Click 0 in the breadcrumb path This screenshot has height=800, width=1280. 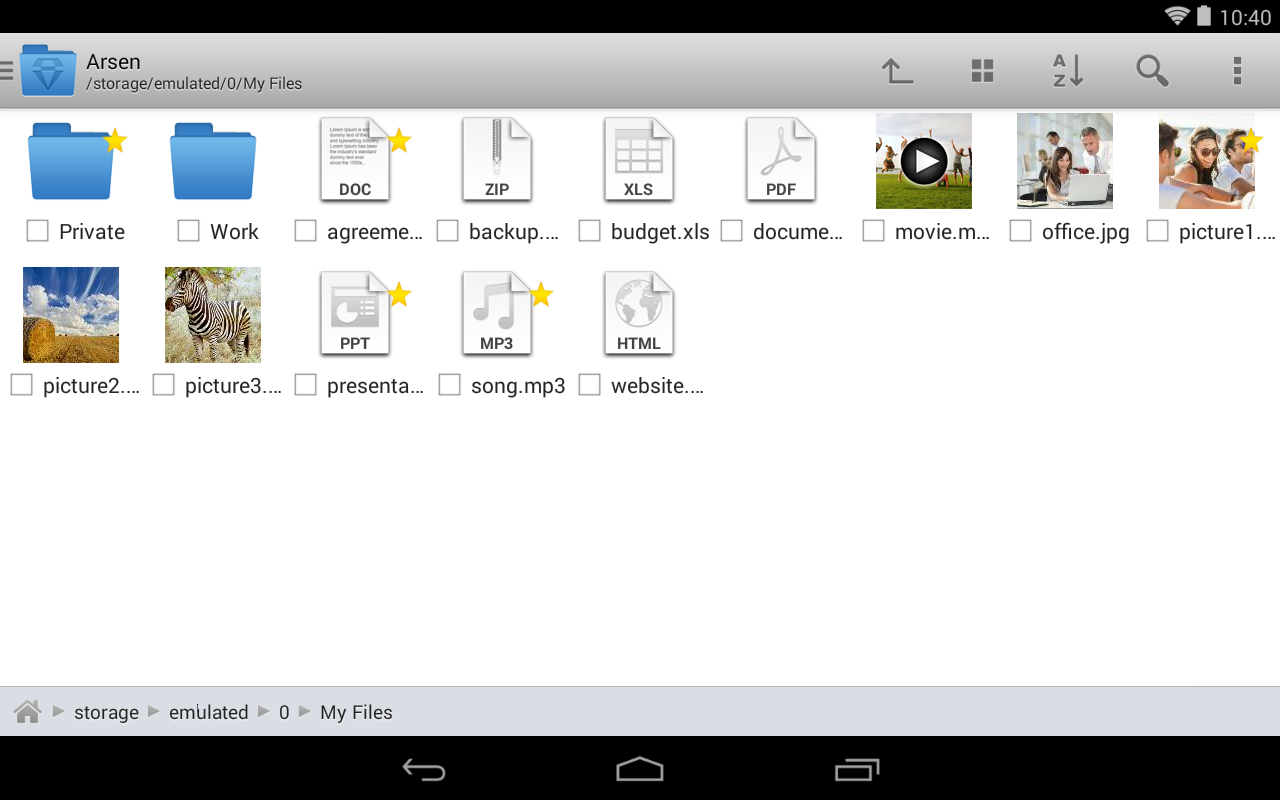[x=283, y=711]
